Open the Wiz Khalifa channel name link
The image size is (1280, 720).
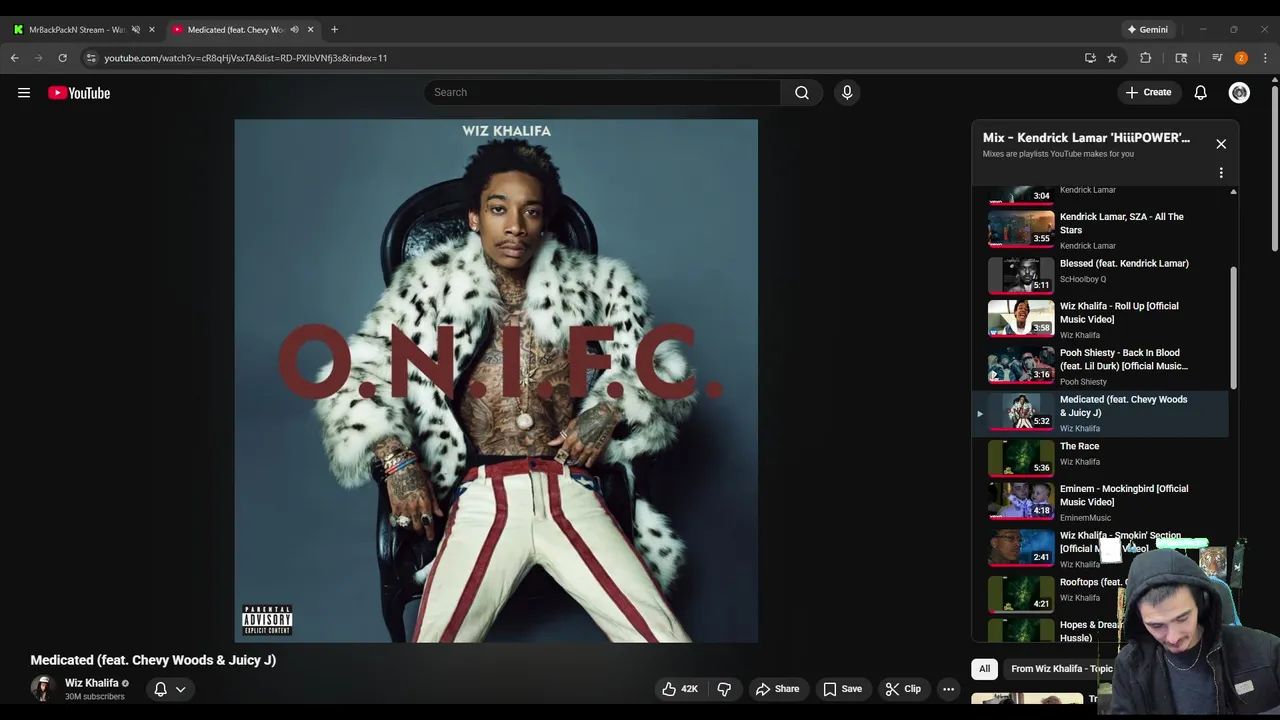pyautogui.click(x=92, y=683)
